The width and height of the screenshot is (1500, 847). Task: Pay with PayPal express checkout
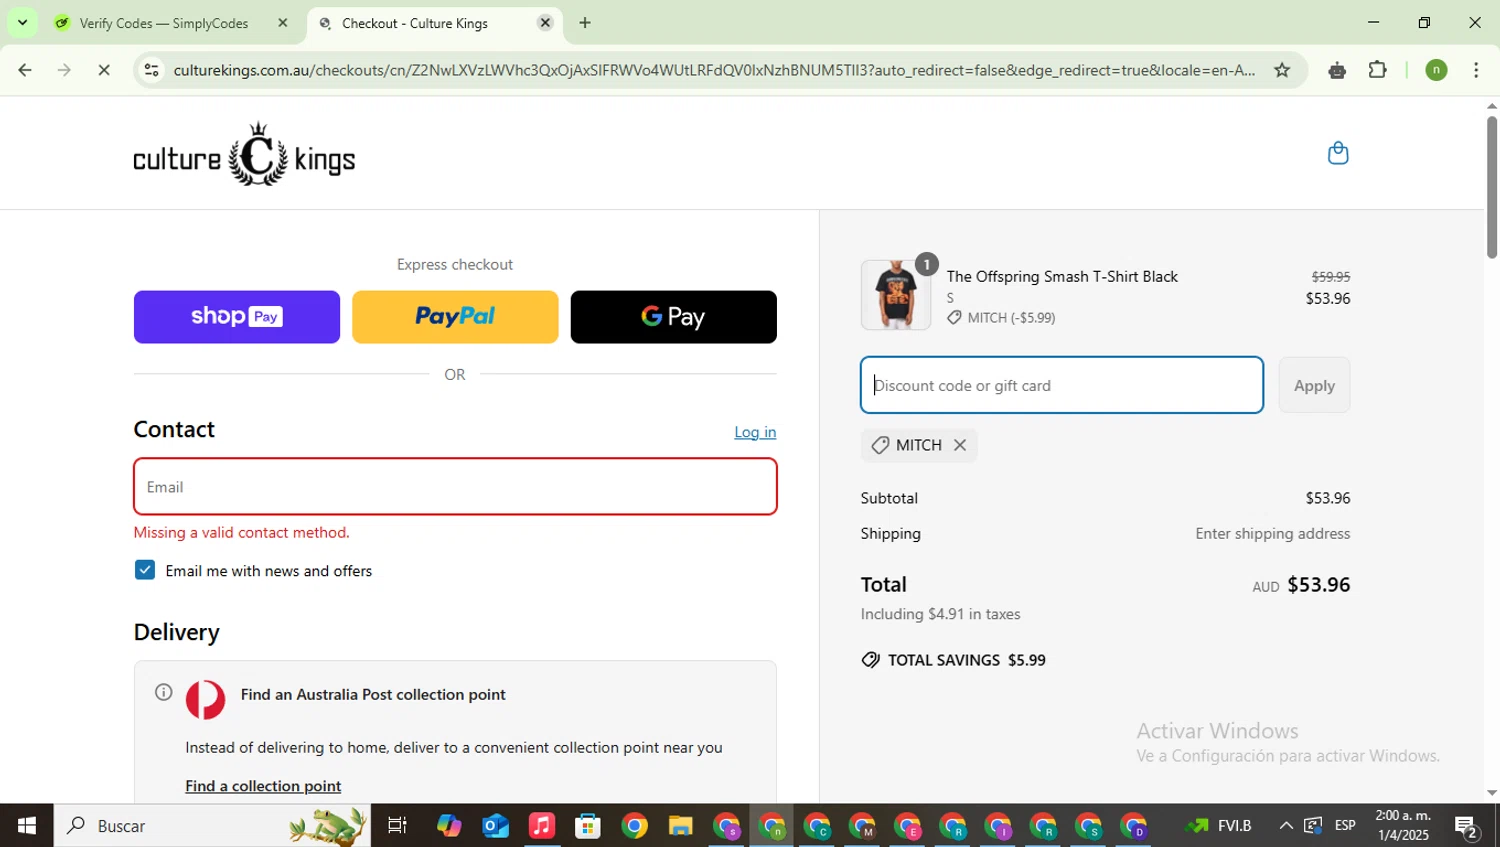455,317
